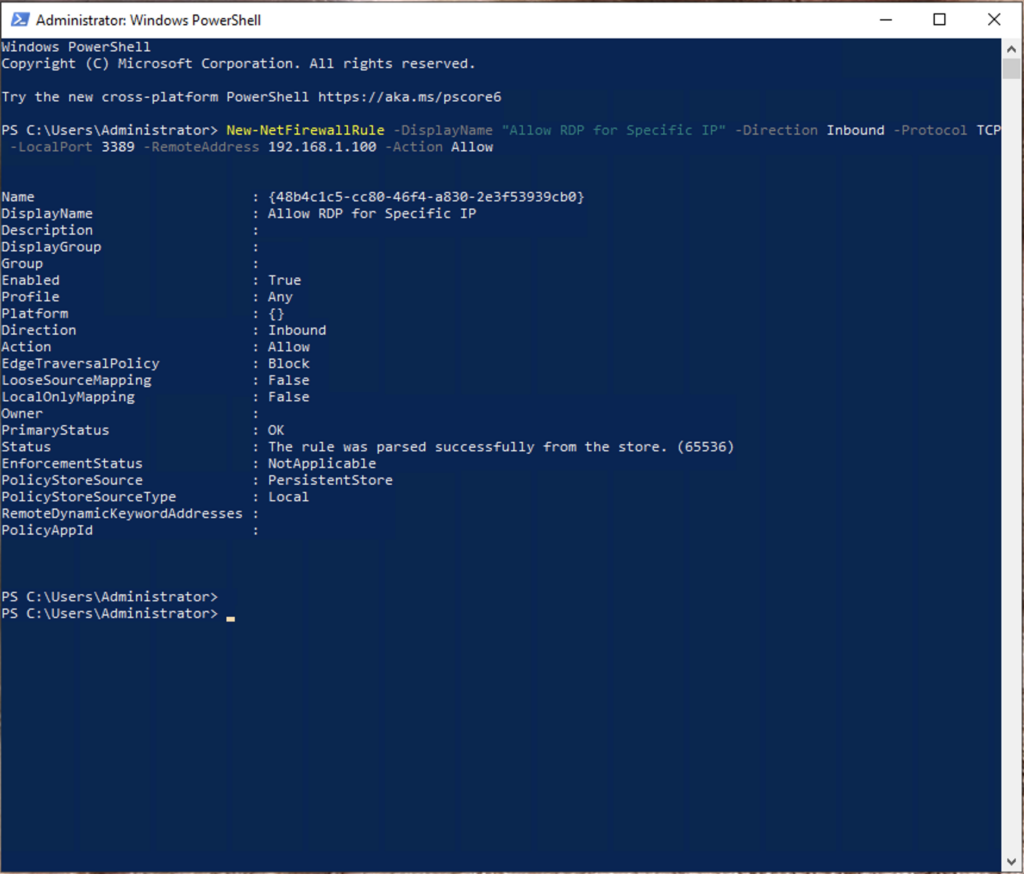Click the 'OK' value for PrimaryStatus
Screen dimensions: 1024x874
click(x=276, y=430)
